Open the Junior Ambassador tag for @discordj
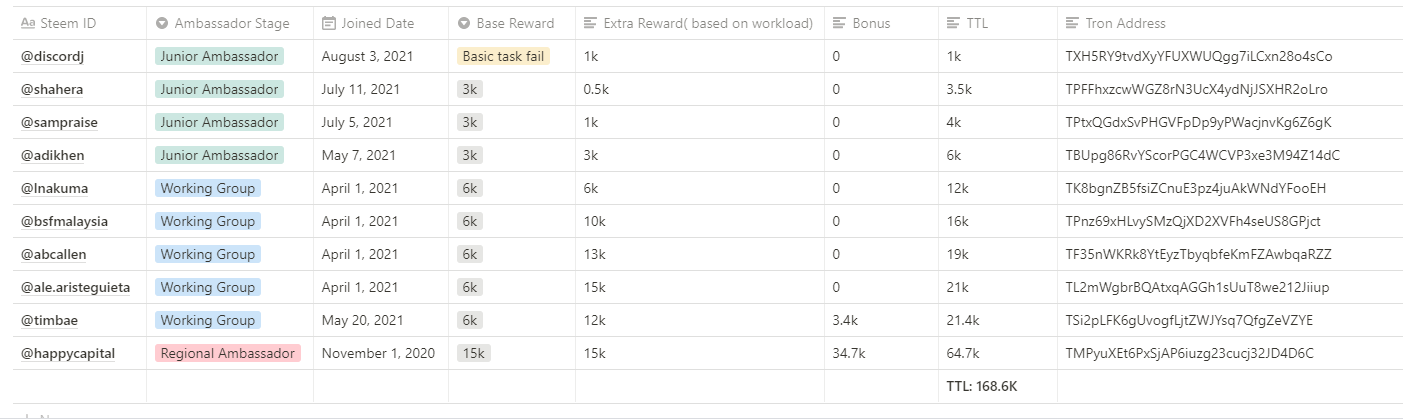 point(219,56)
